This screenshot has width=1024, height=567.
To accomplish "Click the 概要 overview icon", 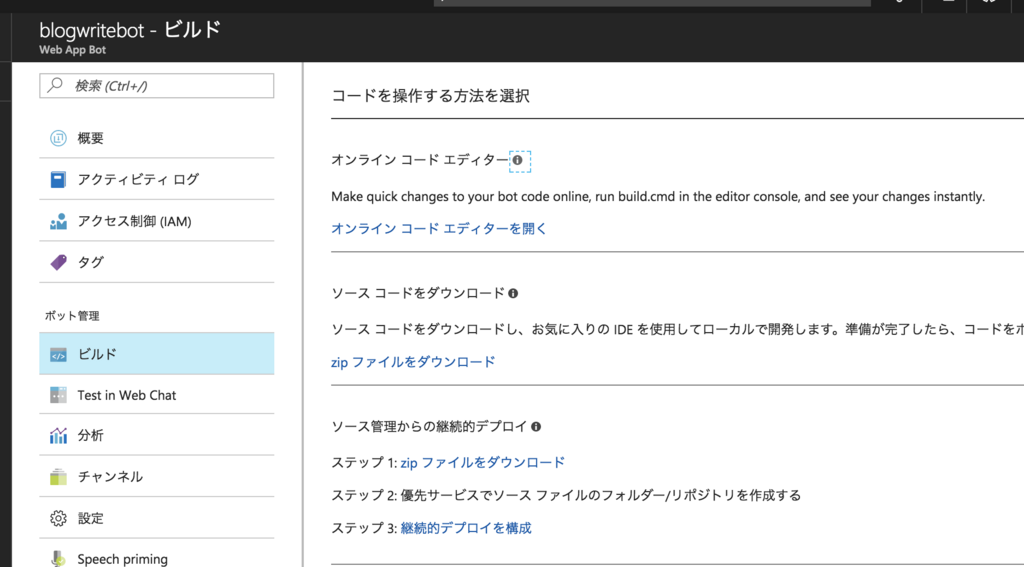I will pyautogui.click(x=58, y=138).
